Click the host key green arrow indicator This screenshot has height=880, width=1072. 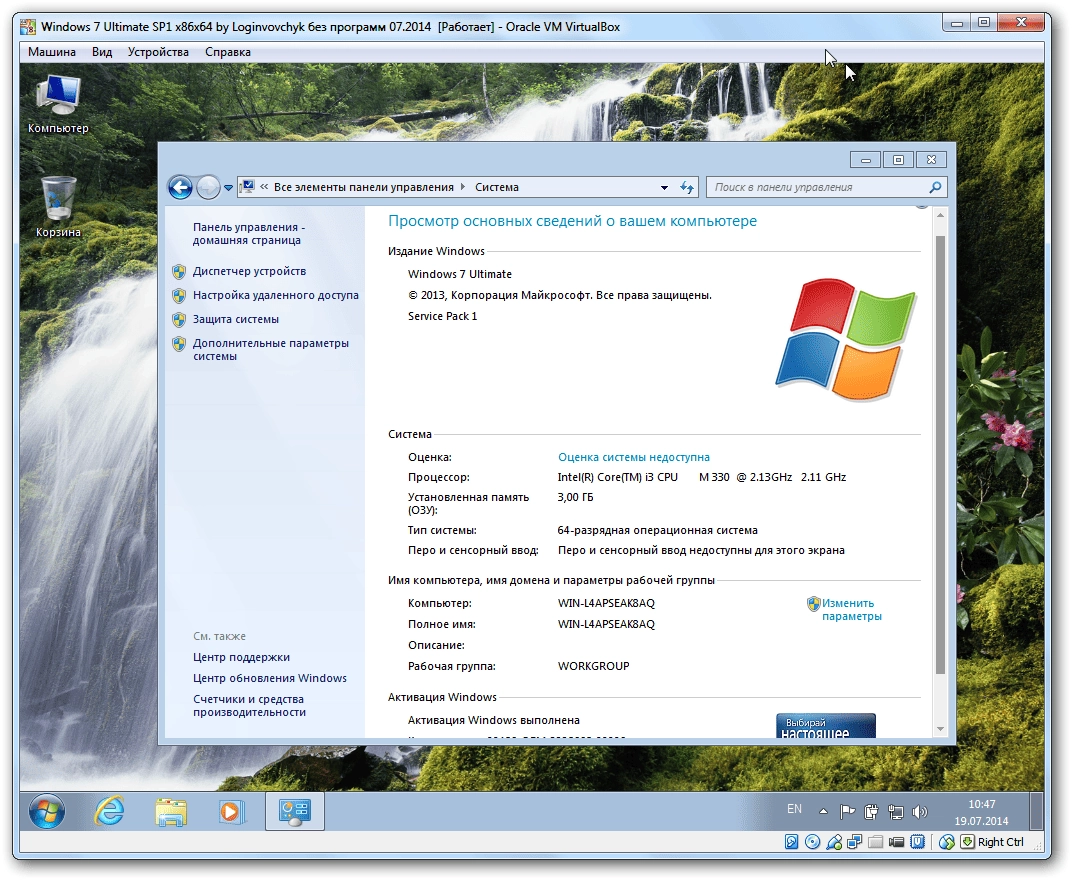coord(967,842)
